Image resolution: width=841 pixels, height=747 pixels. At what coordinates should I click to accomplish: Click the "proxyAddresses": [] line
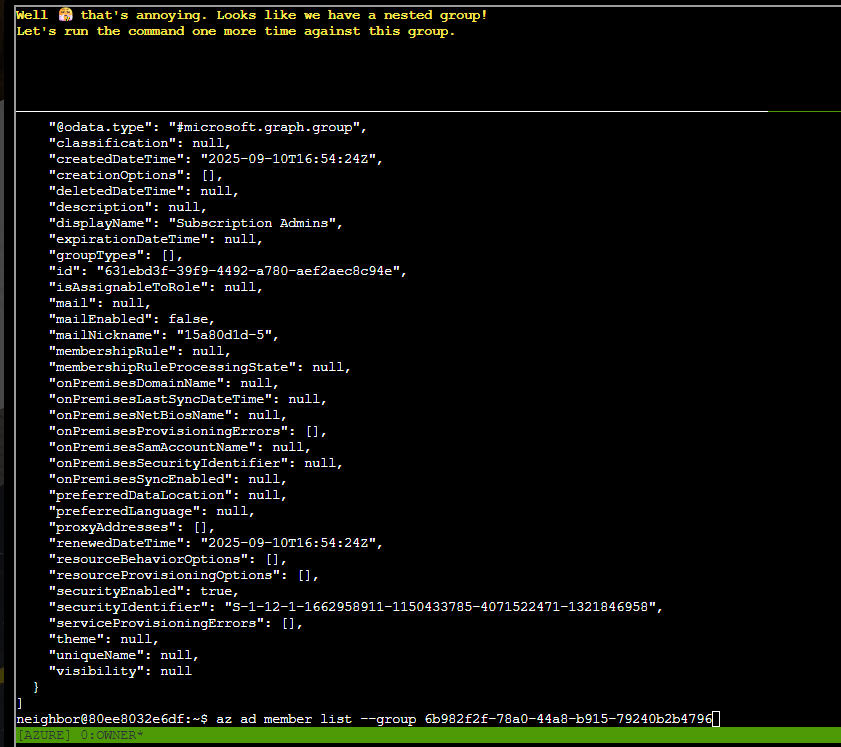click(132, 527)
